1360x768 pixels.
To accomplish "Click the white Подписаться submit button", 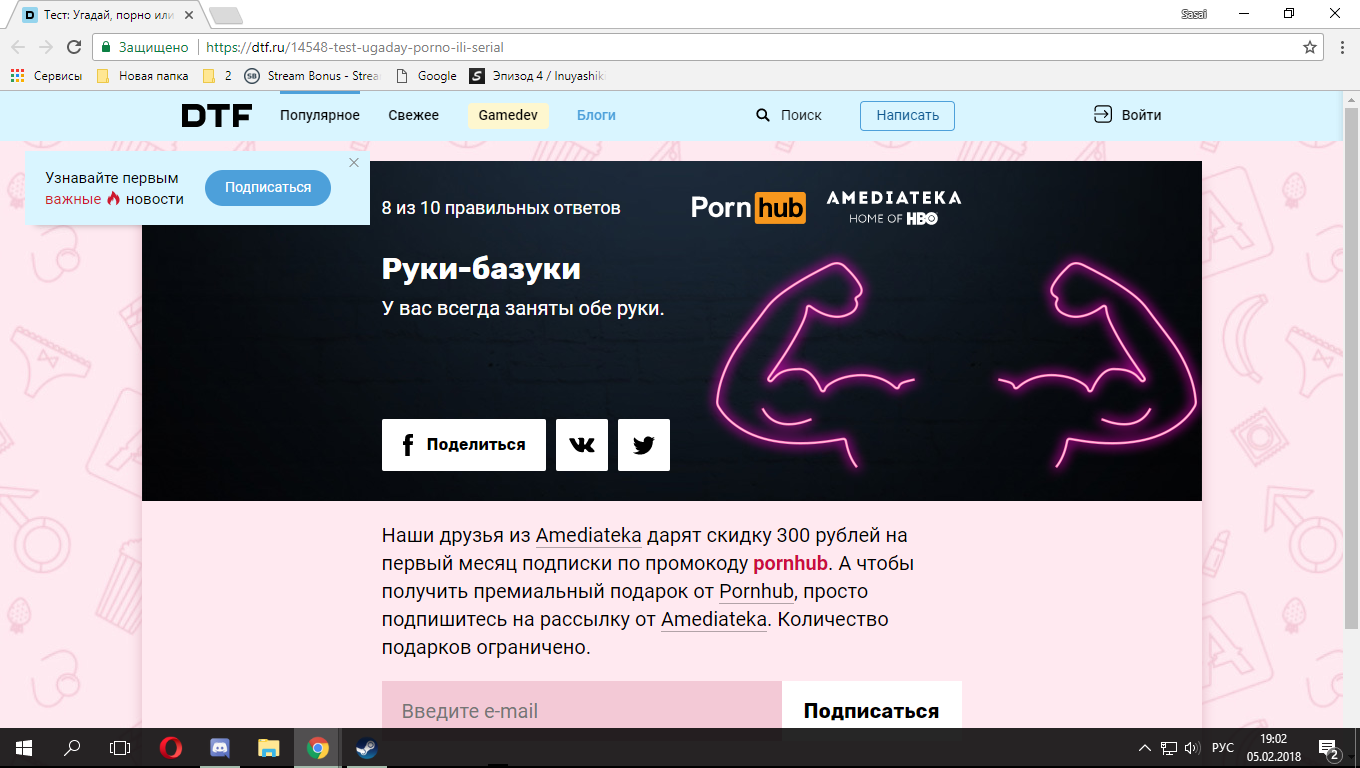I will click(872, 711).
